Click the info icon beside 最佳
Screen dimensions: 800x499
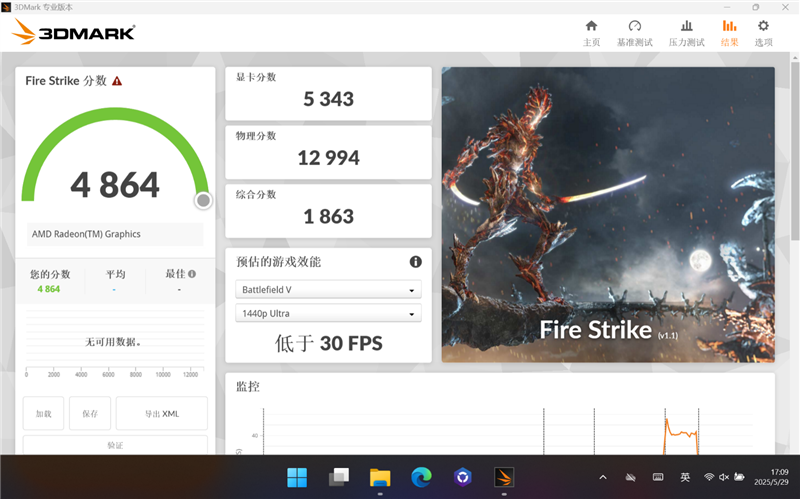(x=192, y=274)
